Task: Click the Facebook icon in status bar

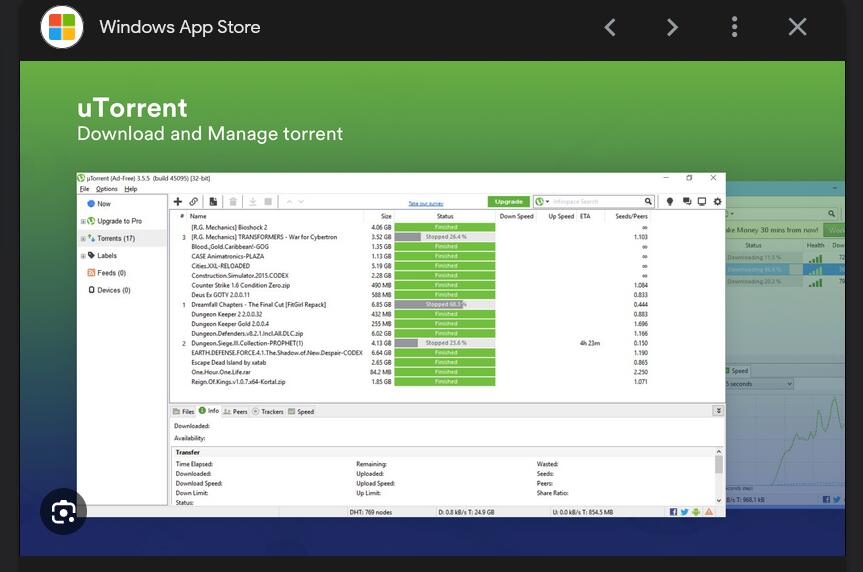Action: tap(673, 512)
